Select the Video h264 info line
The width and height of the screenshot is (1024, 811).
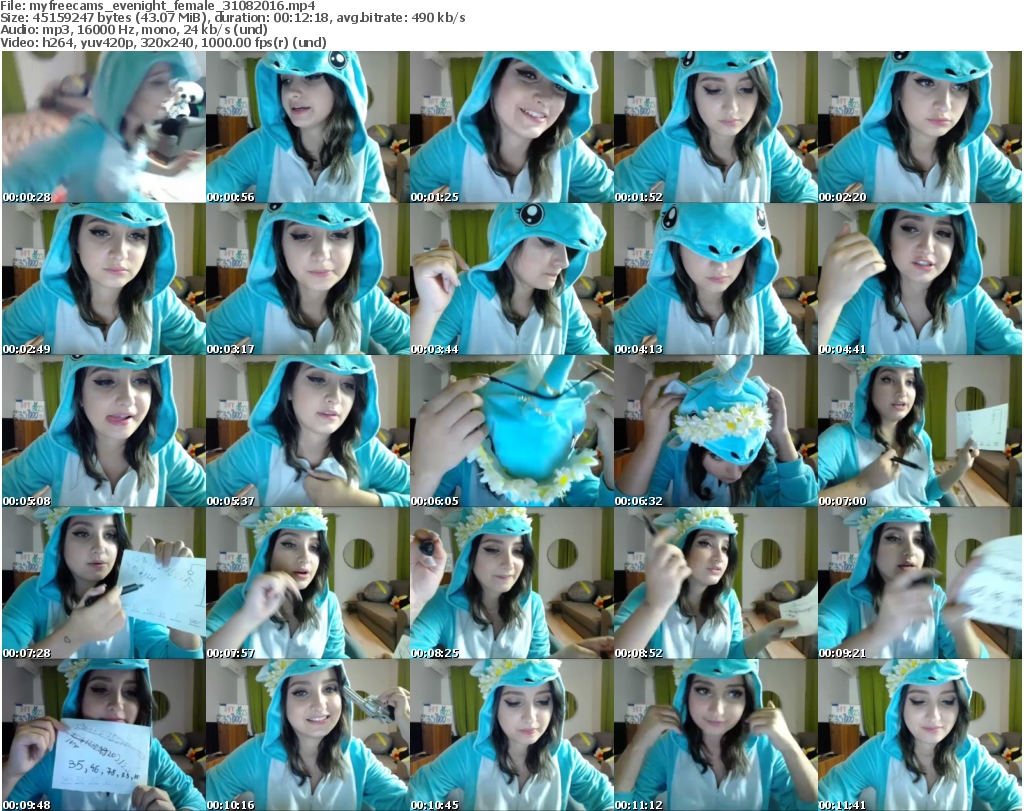click(163, 42)
